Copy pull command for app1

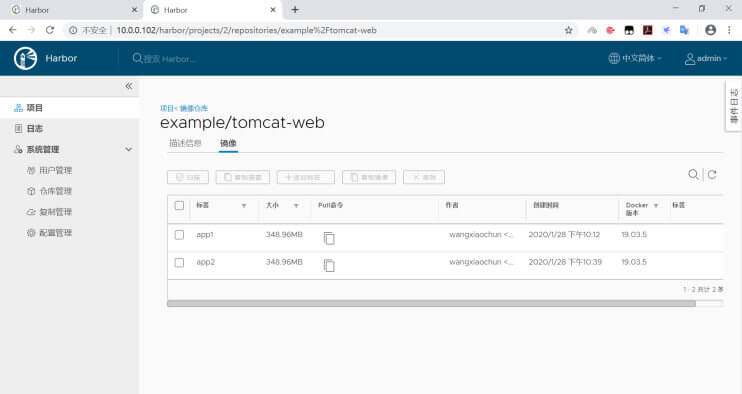329,238
